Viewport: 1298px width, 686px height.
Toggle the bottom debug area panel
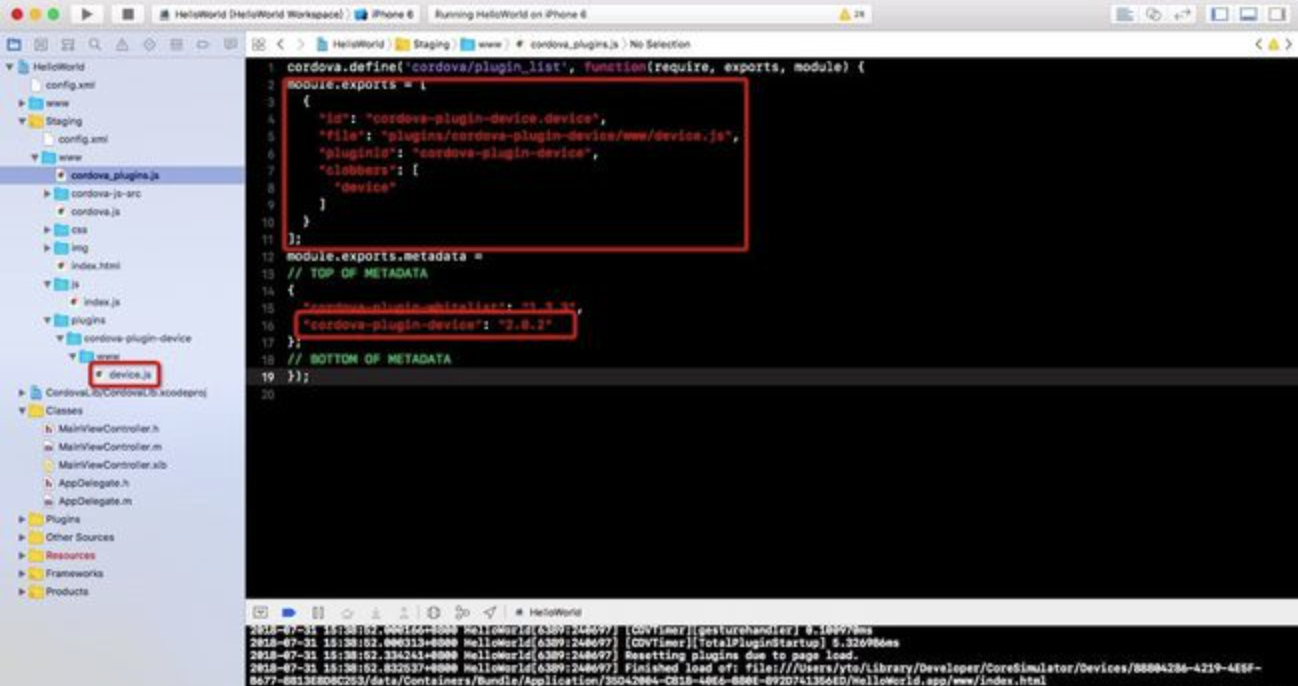pyautogui.click(x=1248, y=14)
